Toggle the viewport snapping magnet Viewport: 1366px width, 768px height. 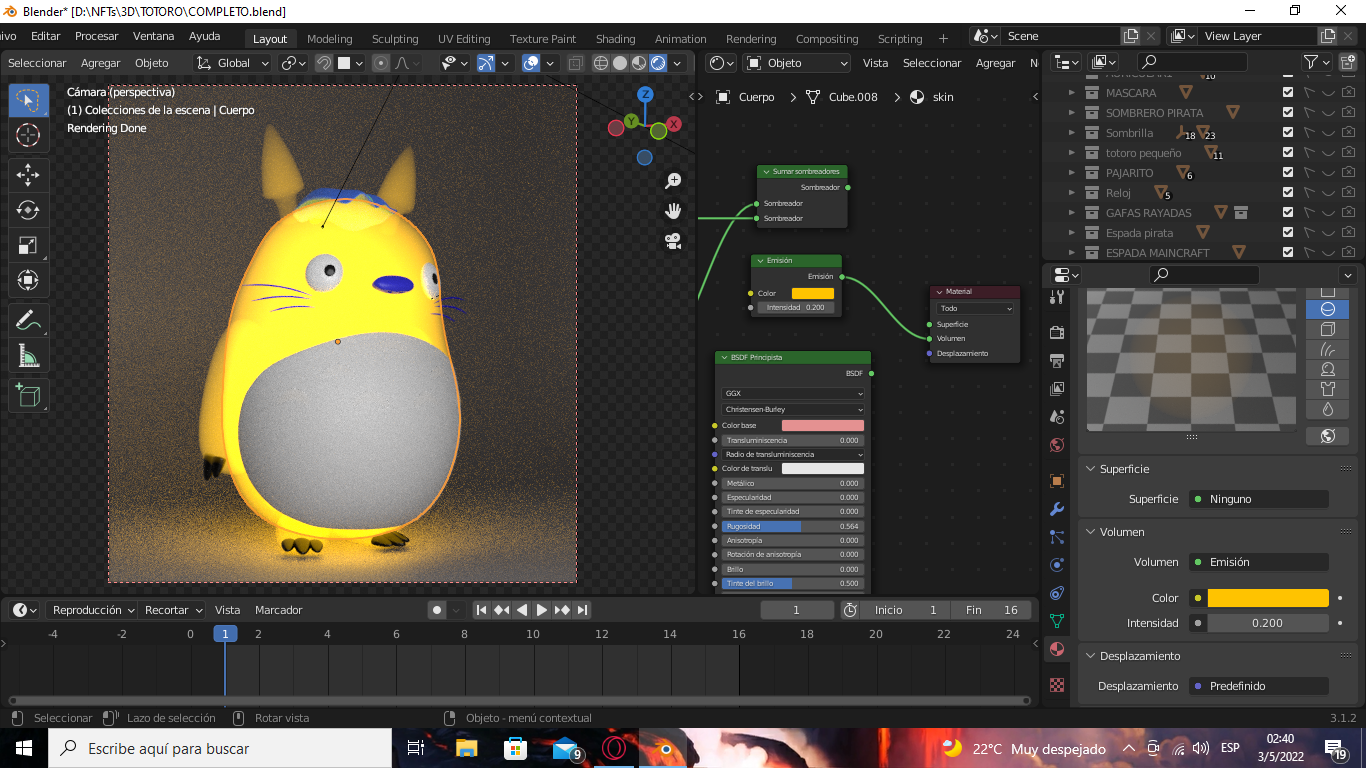pyautogui.click(x=324, y=63)
